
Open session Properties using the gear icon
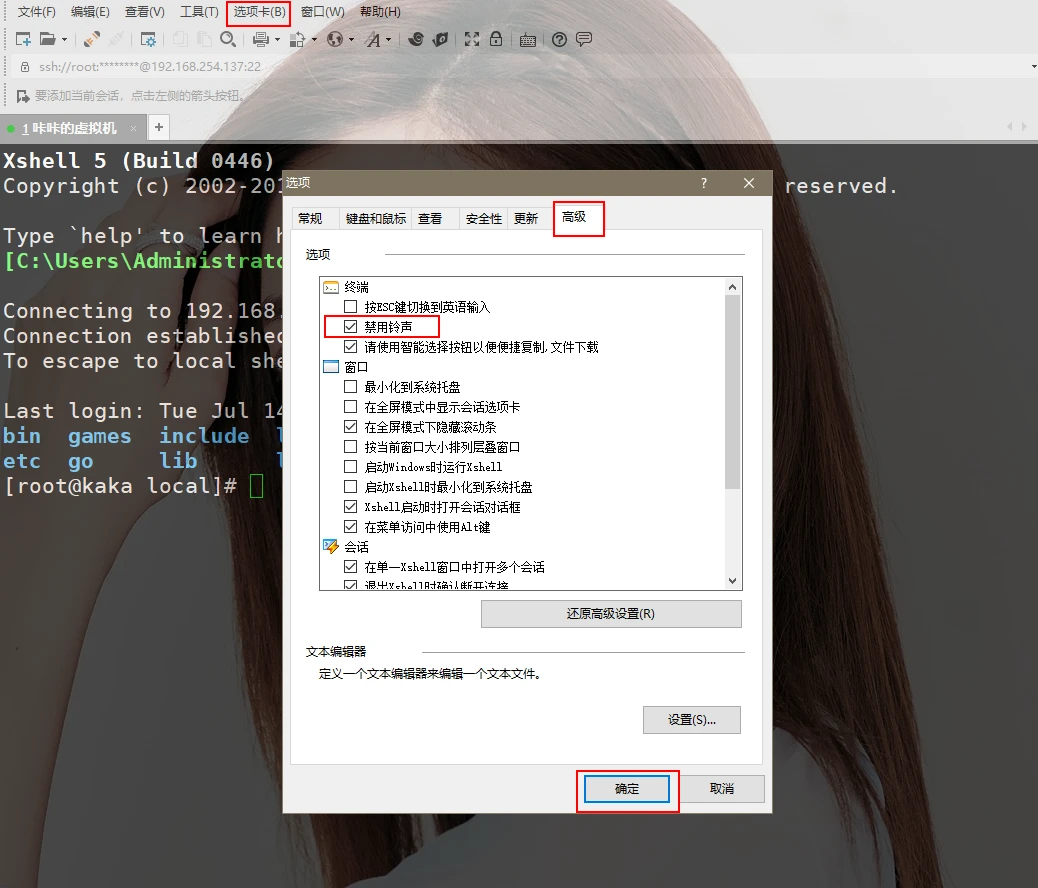tap(147, 39)
